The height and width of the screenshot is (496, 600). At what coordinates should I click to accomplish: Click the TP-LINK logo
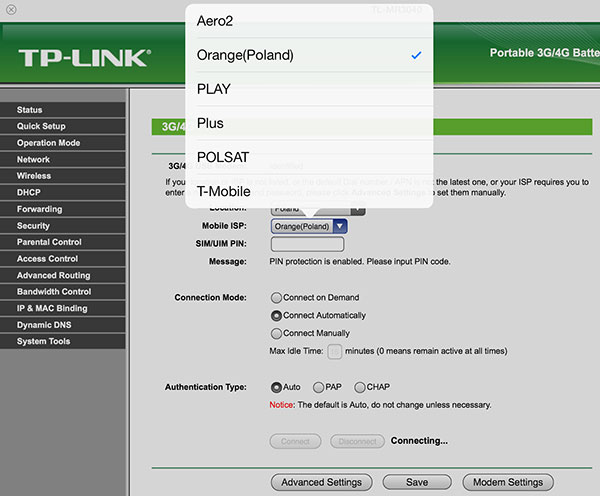85,58
